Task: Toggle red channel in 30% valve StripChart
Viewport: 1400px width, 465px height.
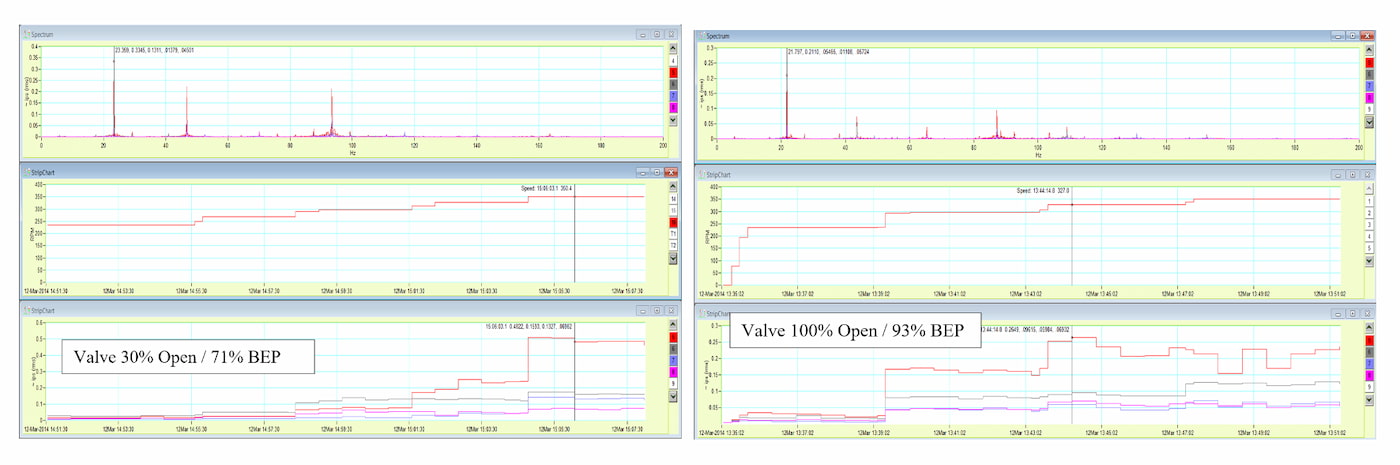Action: click(673, 337)
